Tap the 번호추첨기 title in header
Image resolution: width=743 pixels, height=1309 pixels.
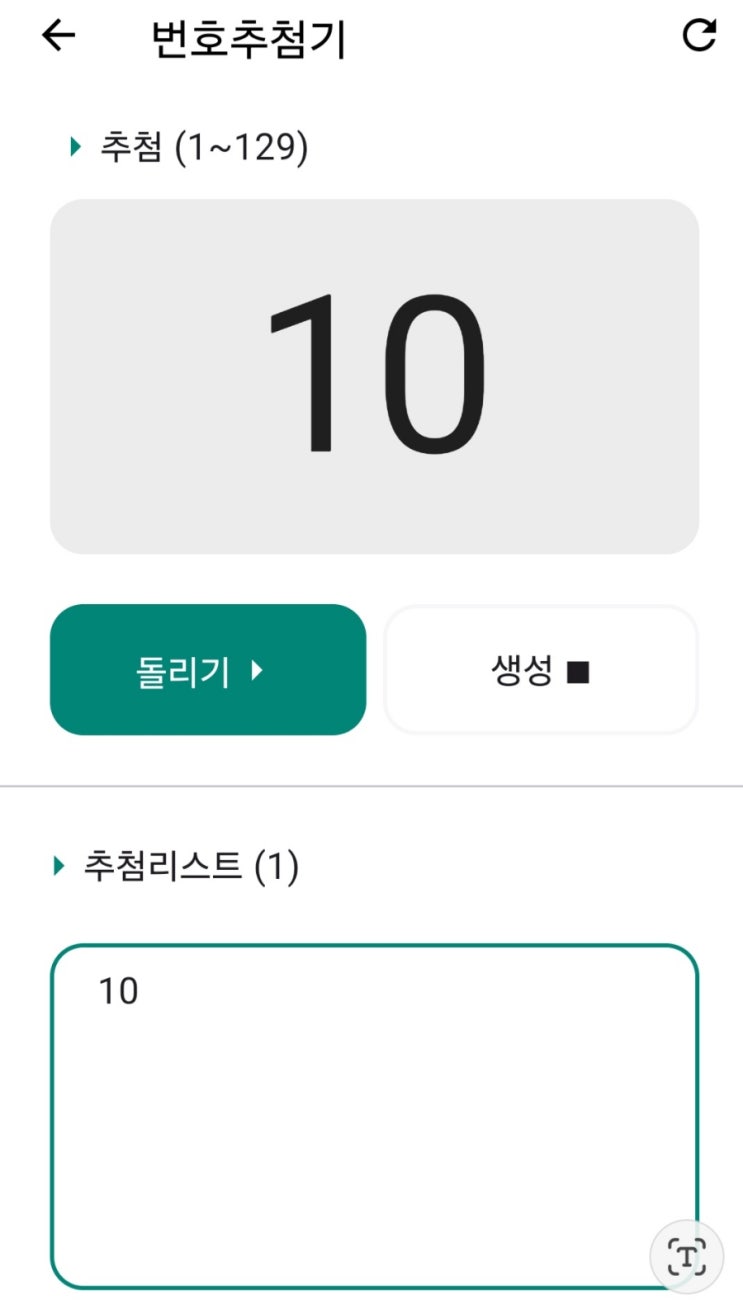coord(249,39)
